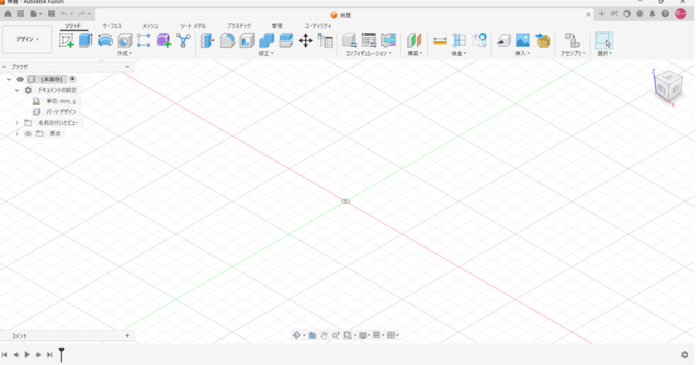Select the Measure ruler tool
698x365 pixels.
439,41
